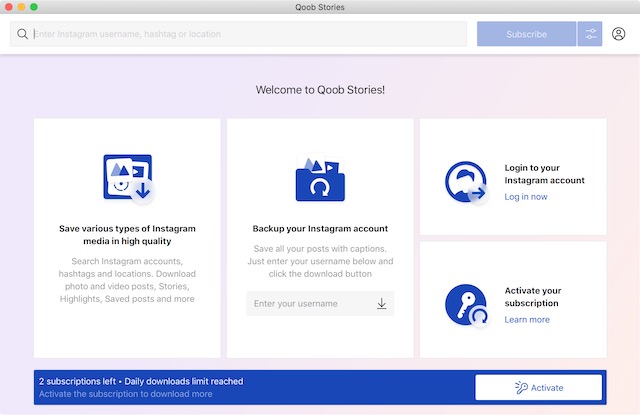Open the Log in now link
The image size is (640, 415).
[x=526, y=197]
